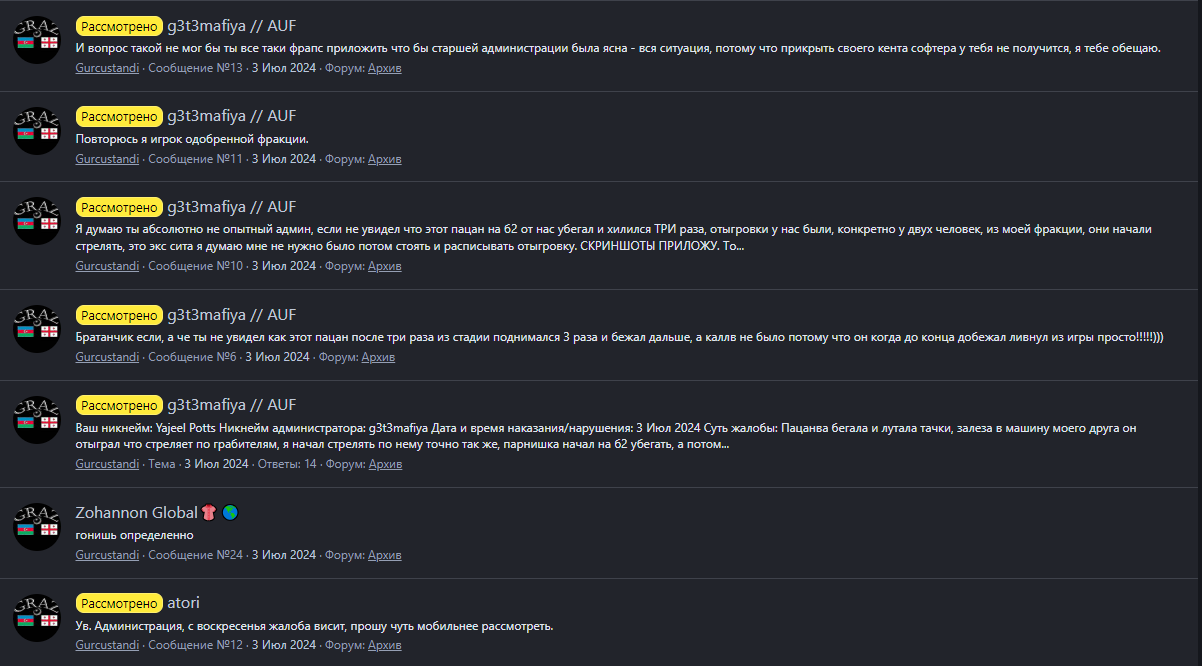Click the globe emoji after Zohannon Global
Image resolution: width=1202 pixels, height=666 pixels.
pyautogui.click(x=230, y=513)
